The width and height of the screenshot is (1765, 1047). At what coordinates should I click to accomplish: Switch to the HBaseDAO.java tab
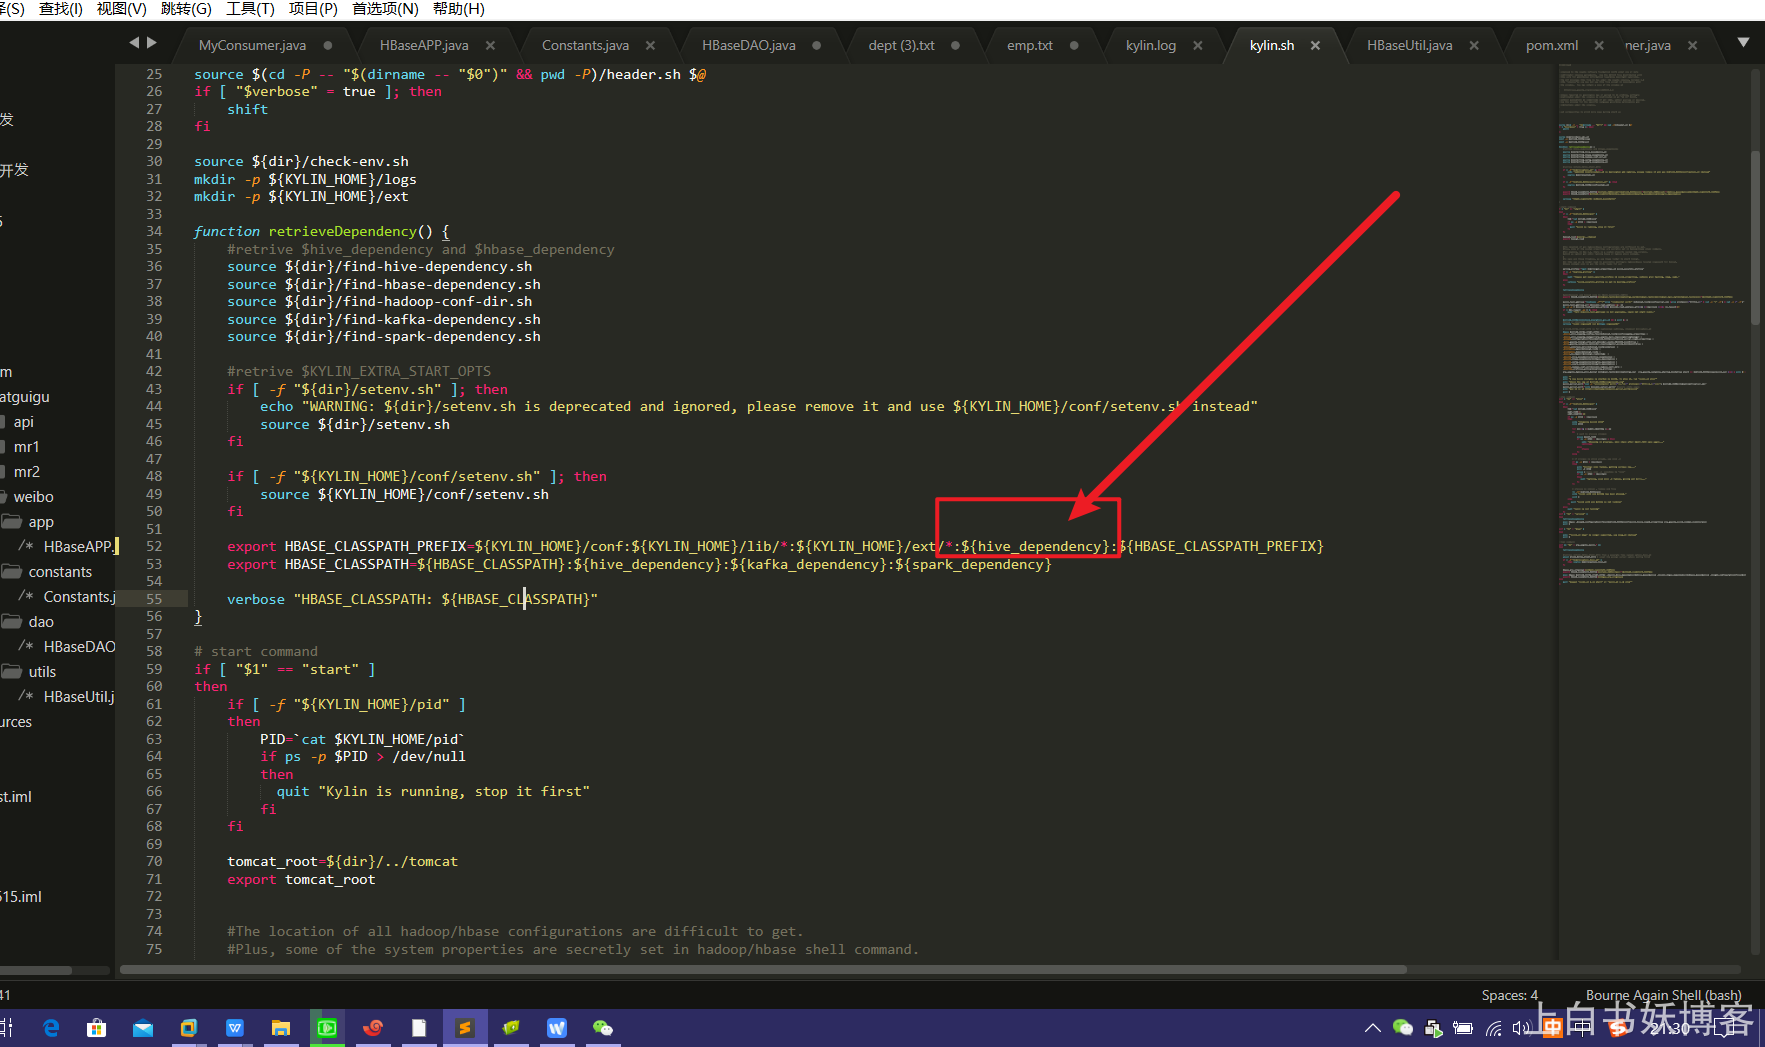pos(748,46)
